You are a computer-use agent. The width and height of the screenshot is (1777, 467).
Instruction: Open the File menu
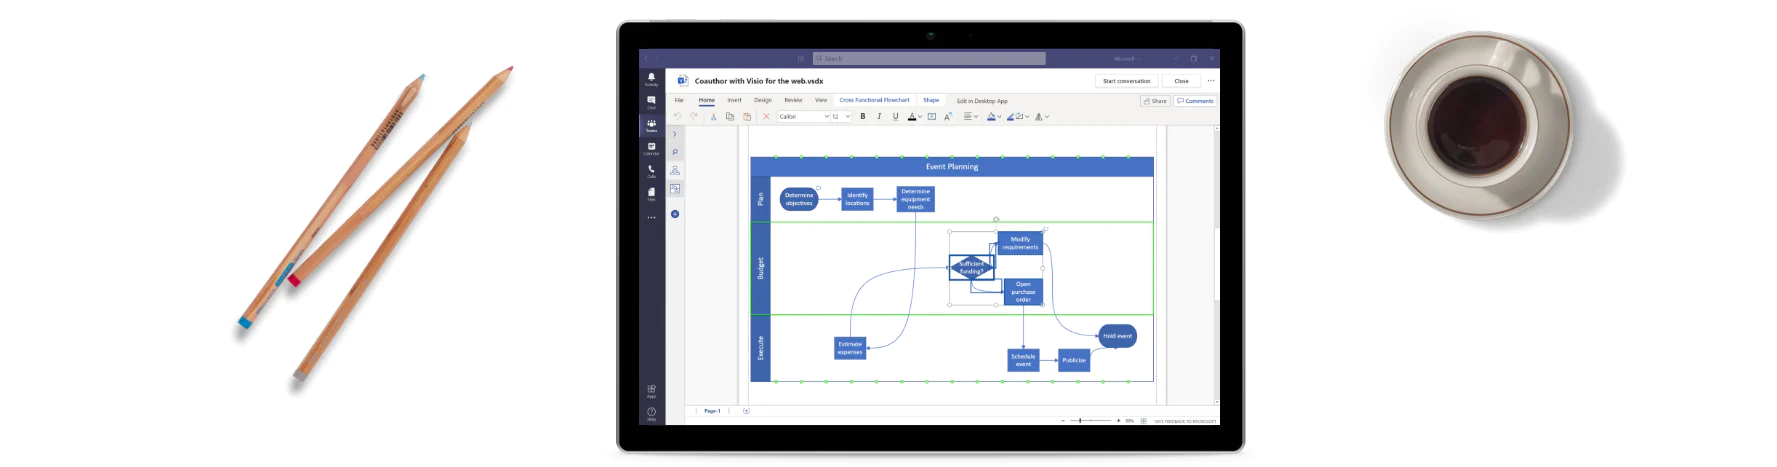click(x=679, y=100)
